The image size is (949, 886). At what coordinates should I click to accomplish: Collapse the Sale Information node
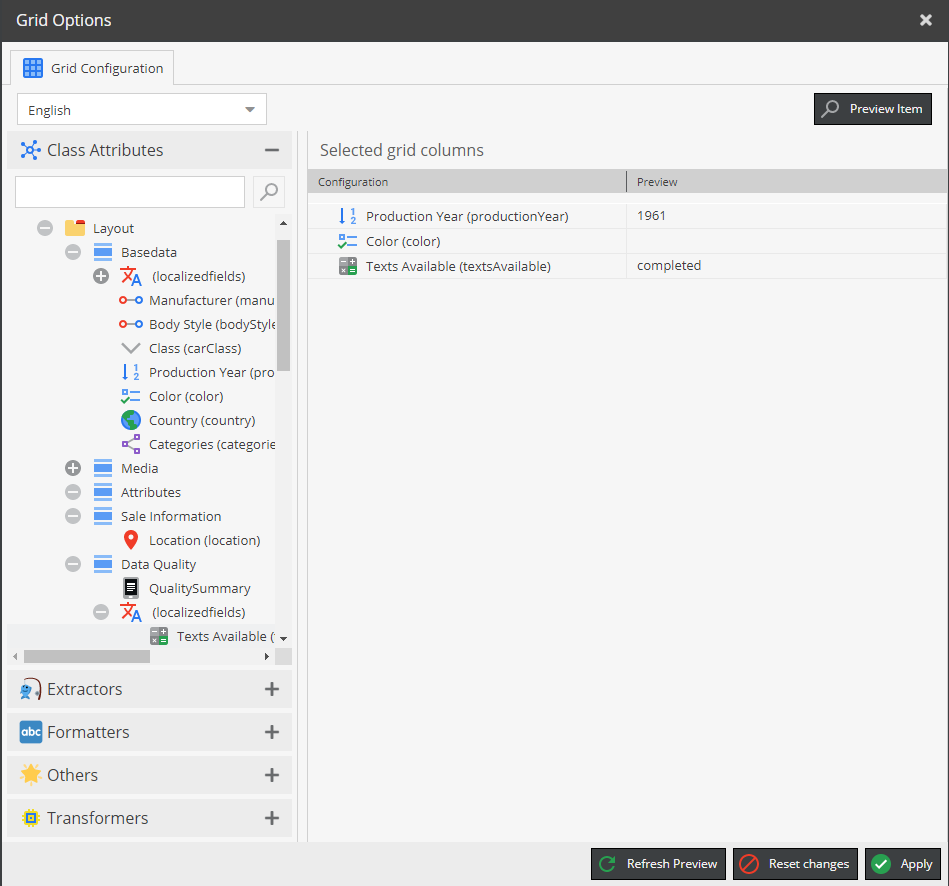point(73,516)
